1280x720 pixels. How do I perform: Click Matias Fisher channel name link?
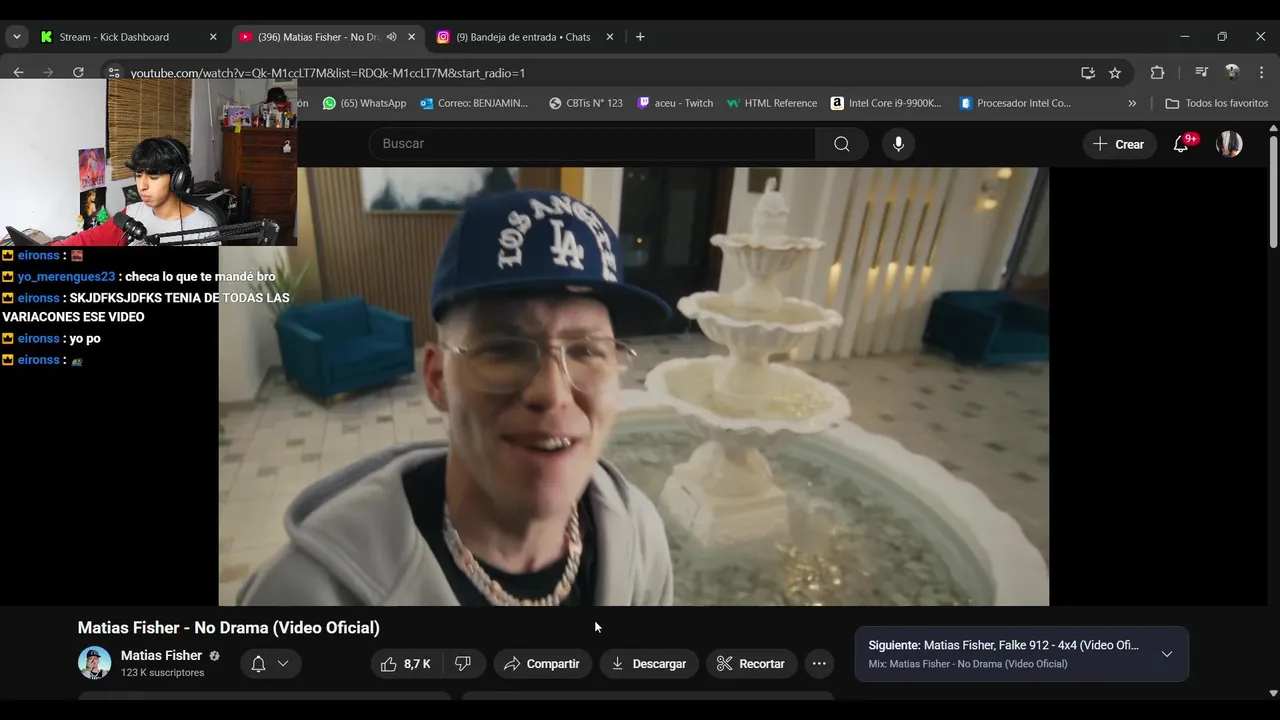point(161,656)
